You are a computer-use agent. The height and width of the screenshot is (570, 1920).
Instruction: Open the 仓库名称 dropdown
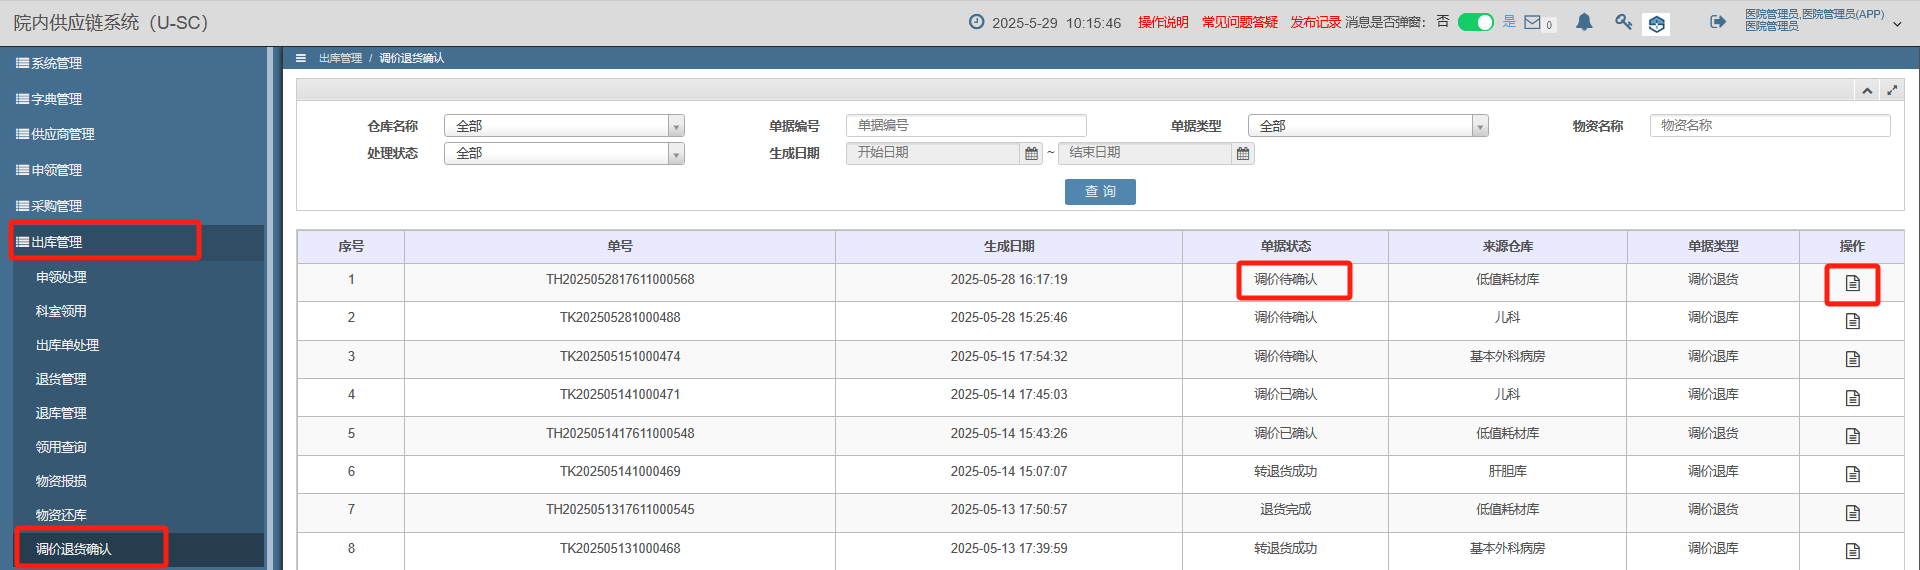(564, 126)
